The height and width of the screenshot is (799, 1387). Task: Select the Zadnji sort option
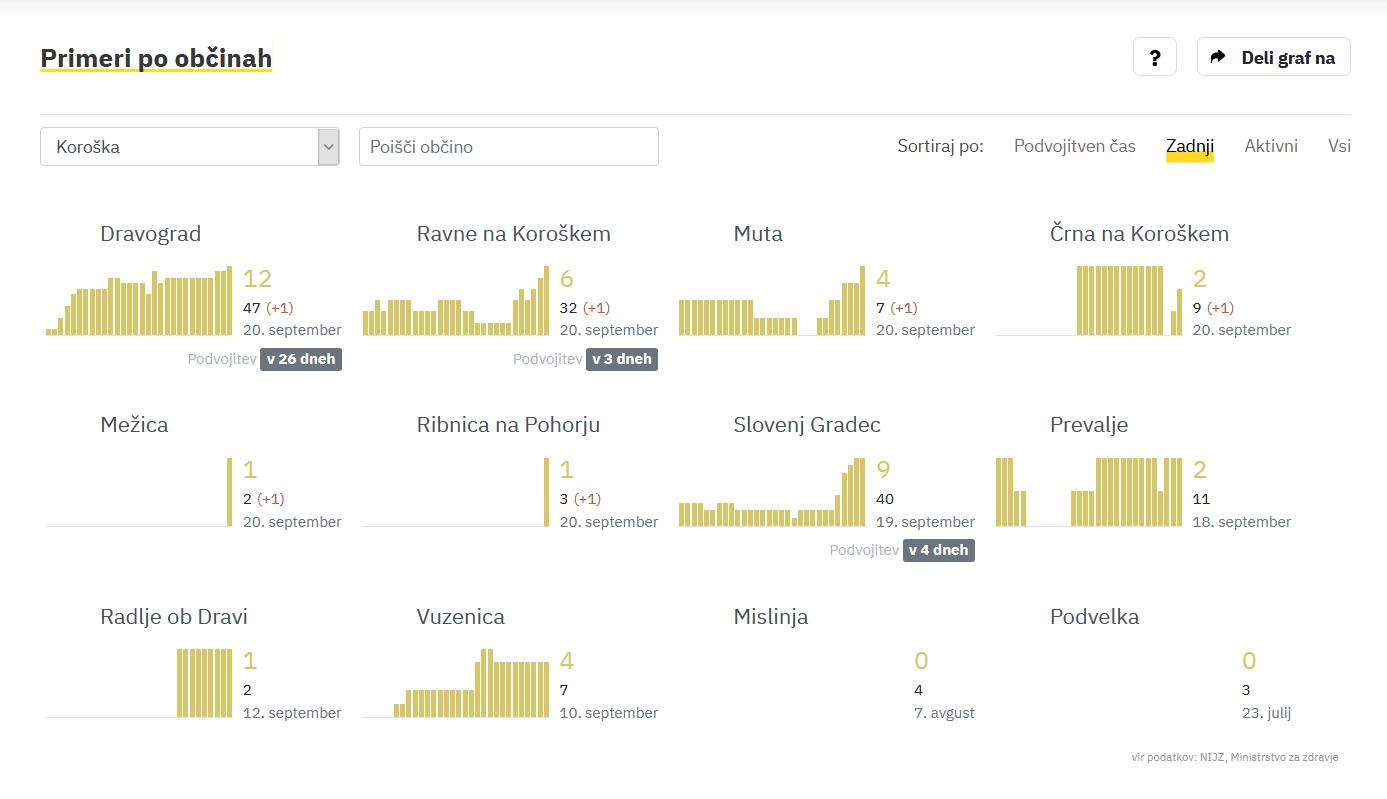pyautogui.click(x=1189, y=146)
